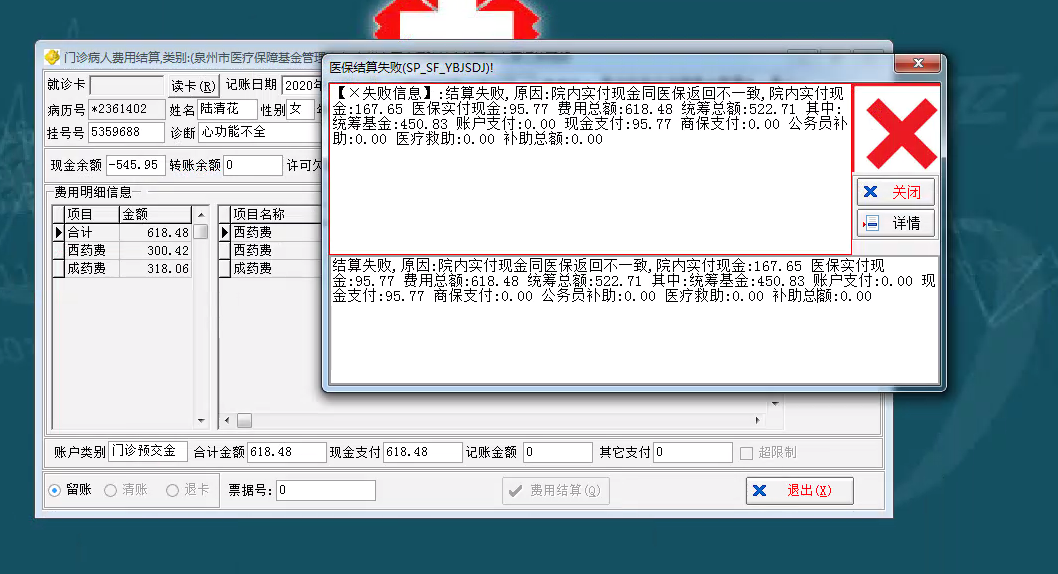Image resolution: width=1058 pixels, height=574 pixels.
Task: Click the 记账日期 date field
Action: click(302, 85)
